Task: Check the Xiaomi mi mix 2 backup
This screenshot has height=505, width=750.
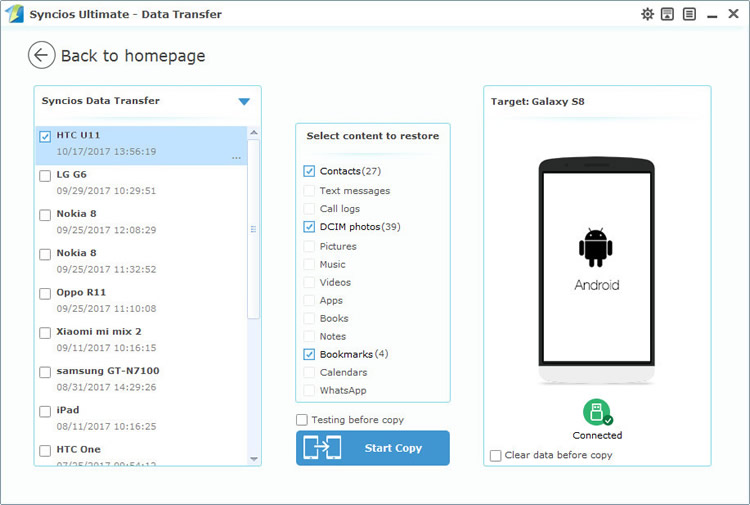Action: point(45,333)
